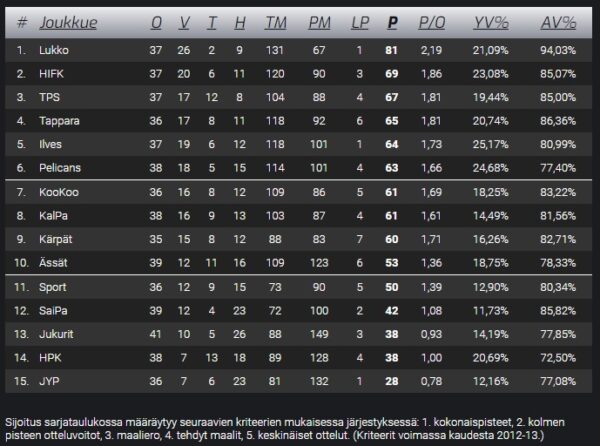Select Jukurit in the table
The height and width of the screenshot is (446, 600).
(58, 334)
